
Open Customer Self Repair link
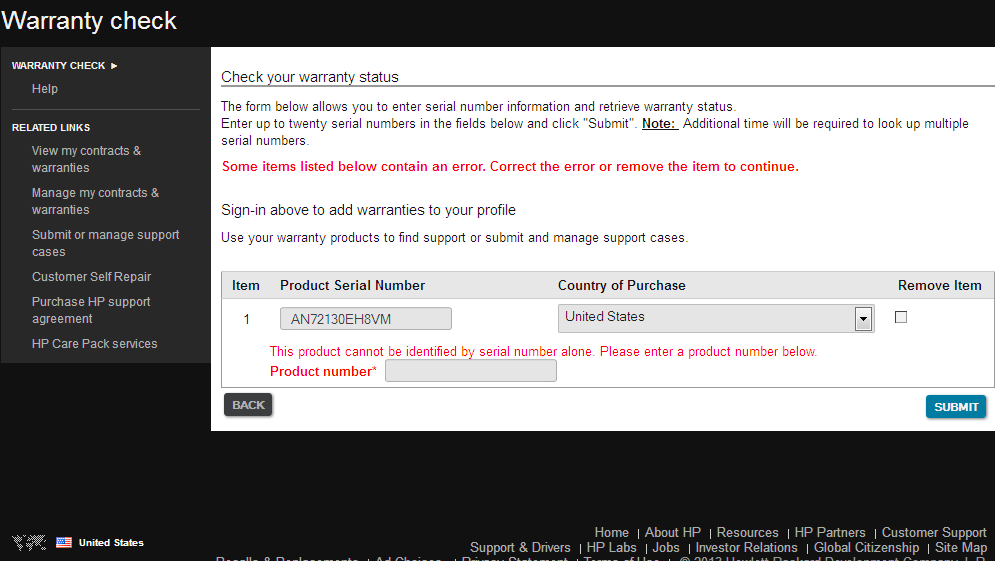pos(91,277)
